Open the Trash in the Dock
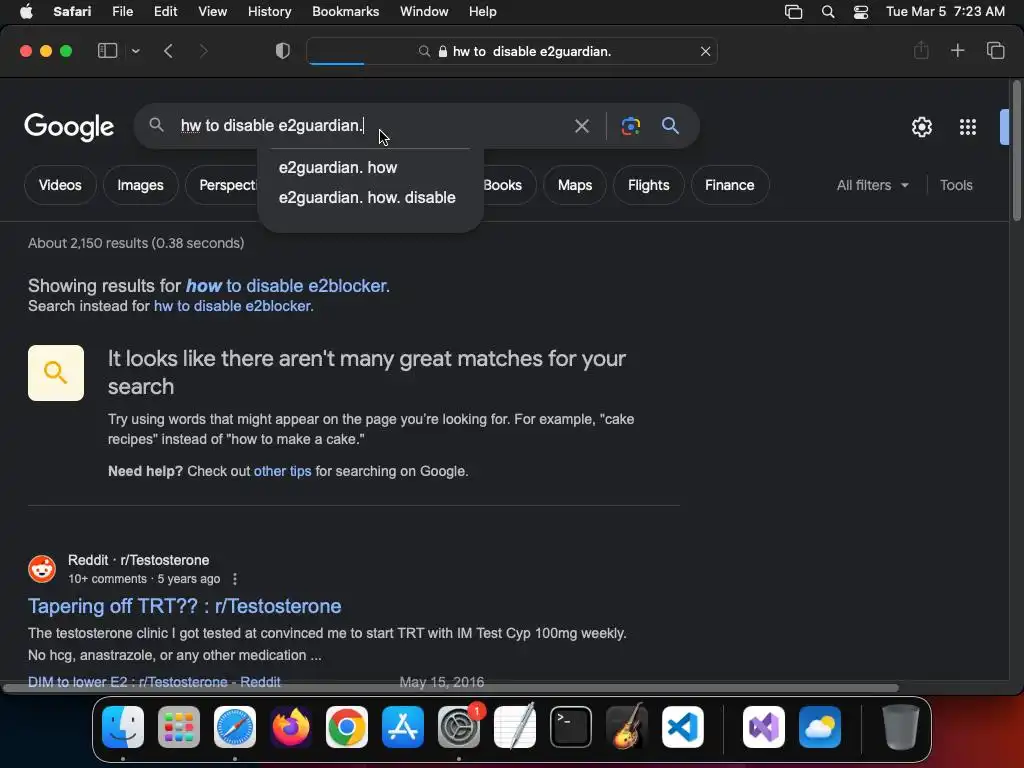This screenshot has width=1024, height=768. pyautogui.click(x=901, y=727)
